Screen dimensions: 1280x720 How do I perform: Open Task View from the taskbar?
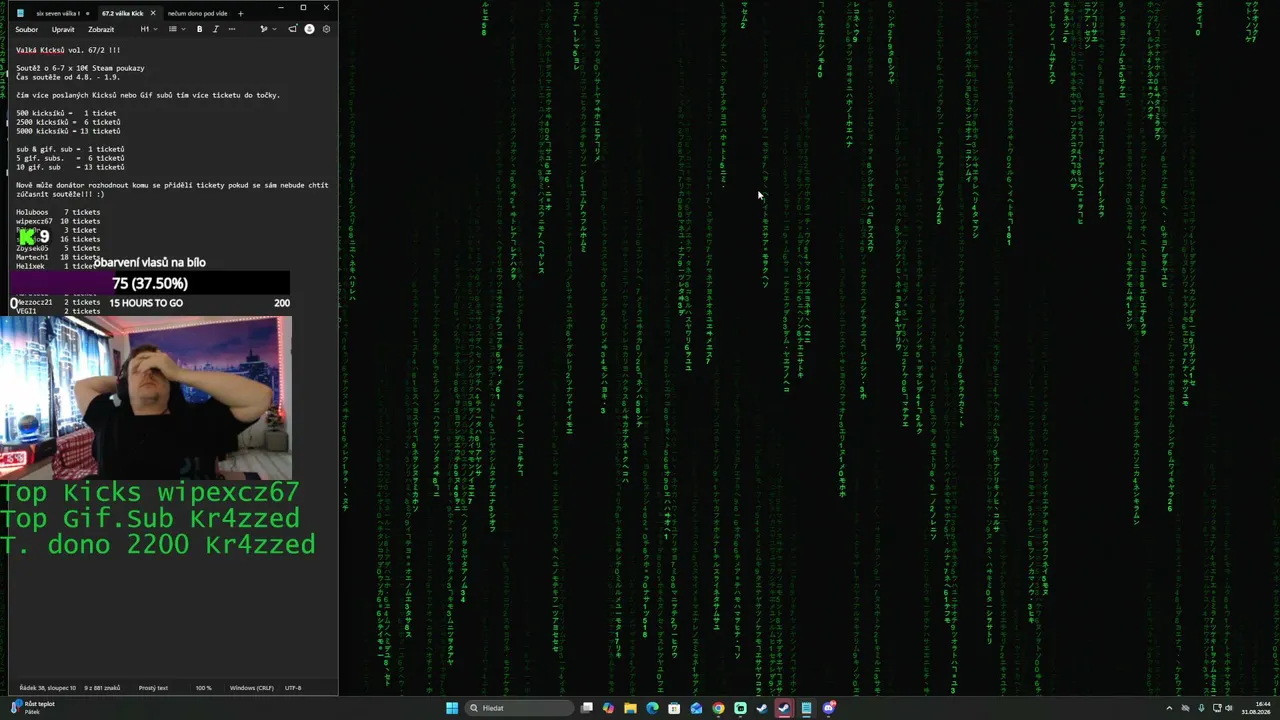click(587, 708)
